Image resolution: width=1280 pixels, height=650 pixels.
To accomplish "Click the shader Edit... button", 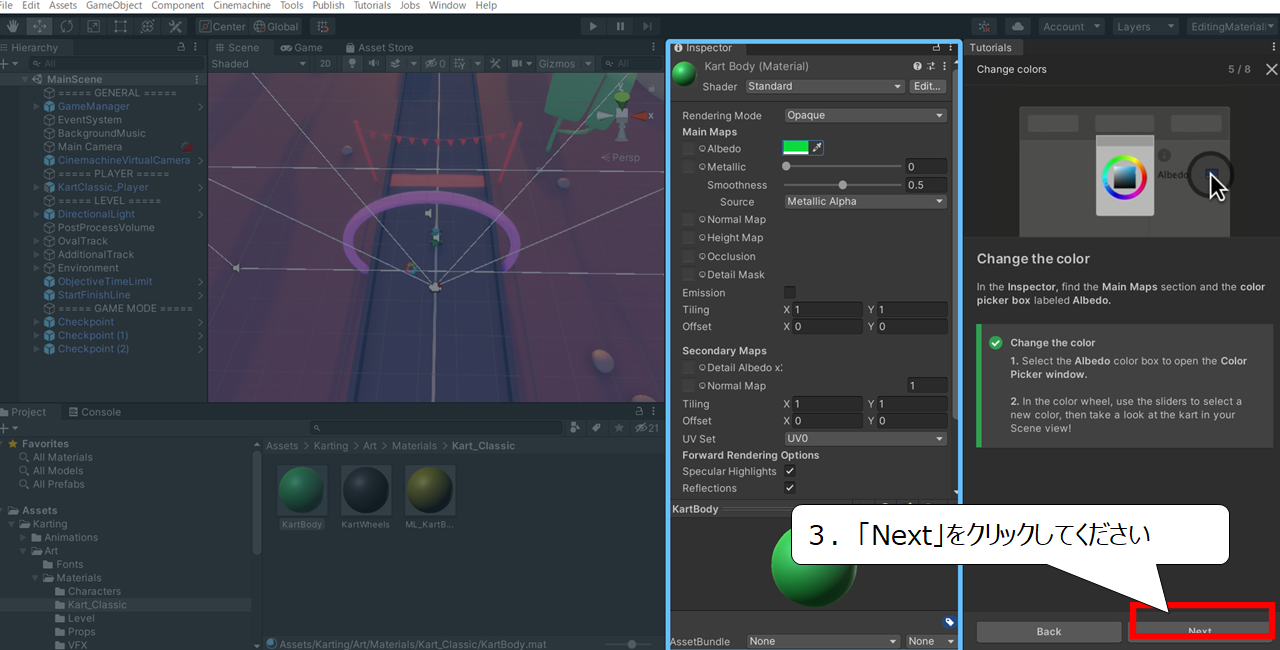I will pos(928,86).
